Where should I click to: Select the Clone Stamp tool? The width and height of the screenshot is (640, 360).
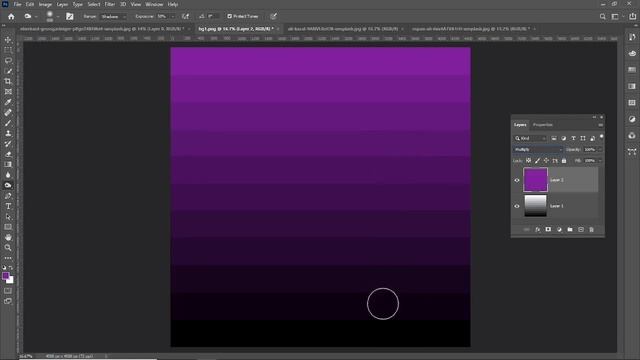tap(8, 133)
